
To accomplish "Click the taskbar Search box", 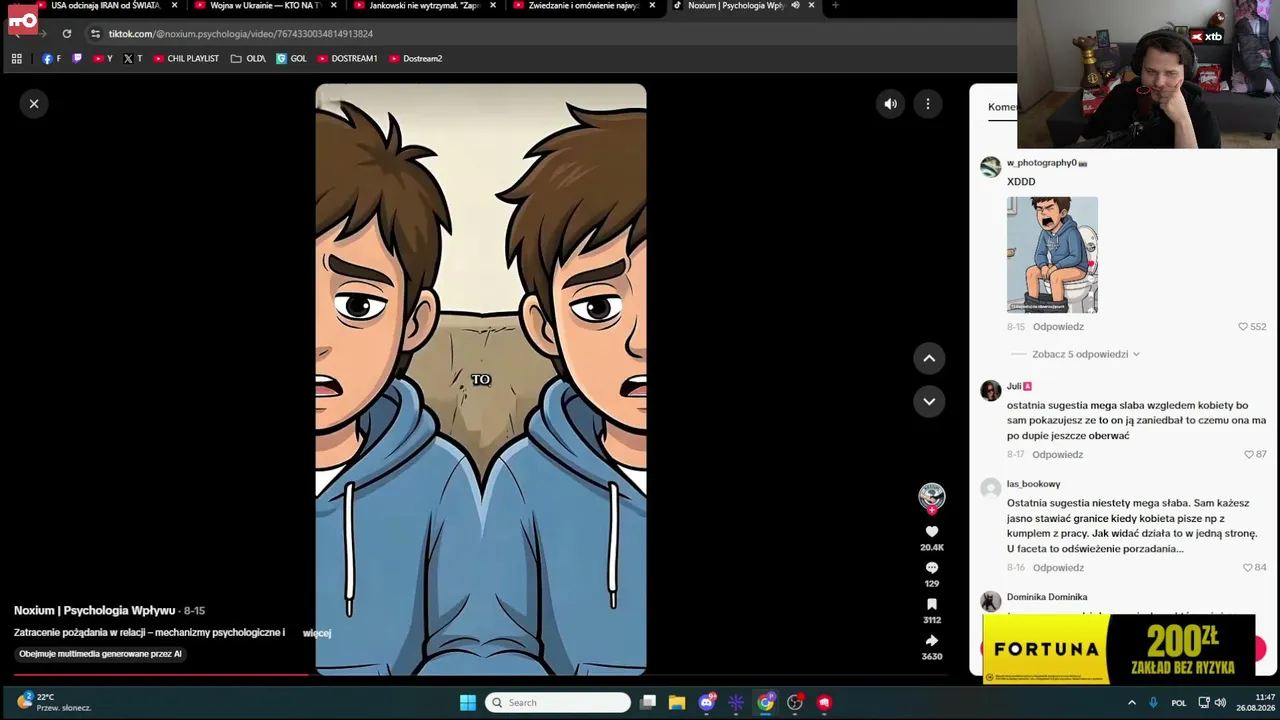I will pos(558,703).
